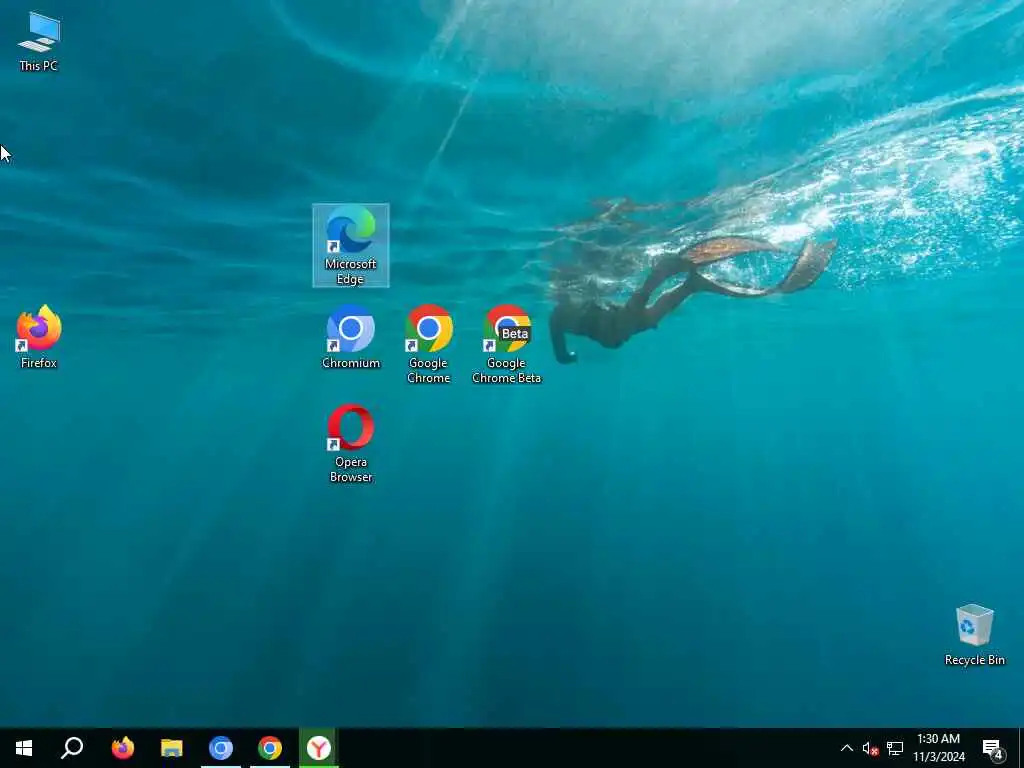Launch Firefox from the taskbar

pos(122,748)
